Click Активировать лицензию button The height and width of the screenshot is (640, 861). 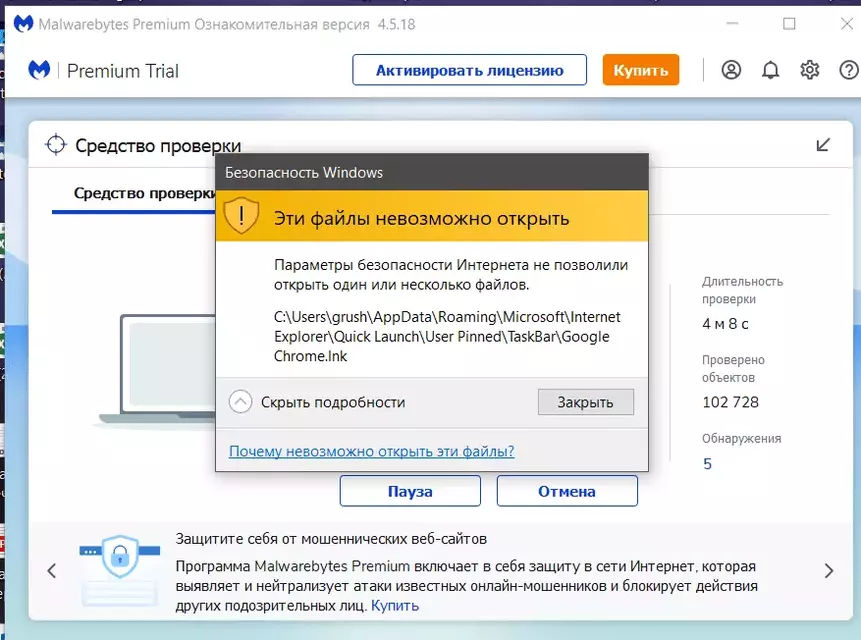pos(469,70)
